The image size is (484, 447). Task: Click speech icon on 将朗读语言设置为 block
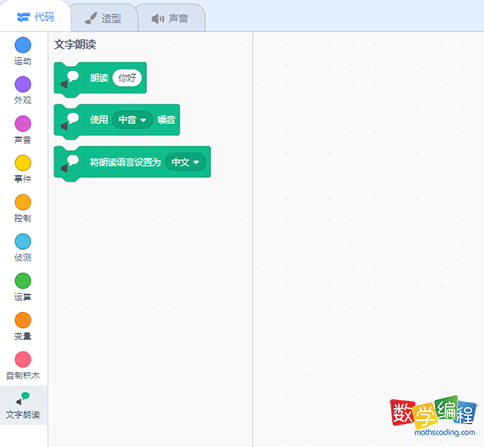(x=70, y=164)
